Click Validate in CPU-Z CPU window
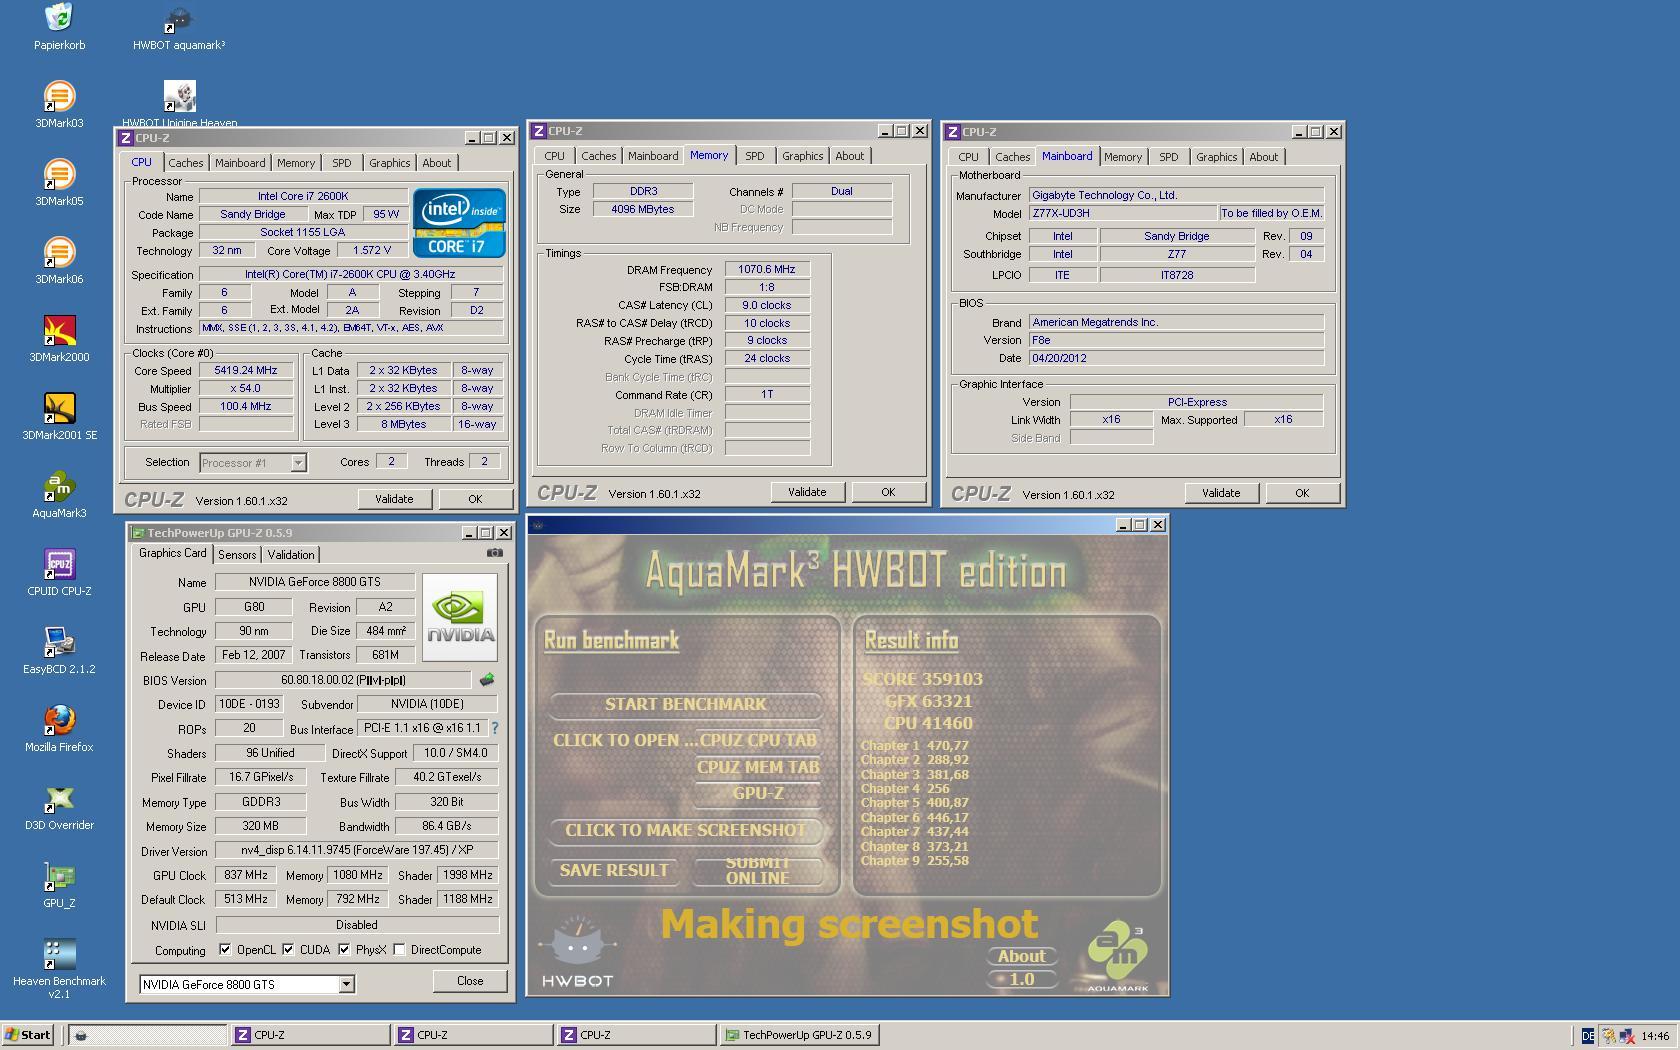Viewport: 1680px width, 1050px height. click(x=394, y=499)
